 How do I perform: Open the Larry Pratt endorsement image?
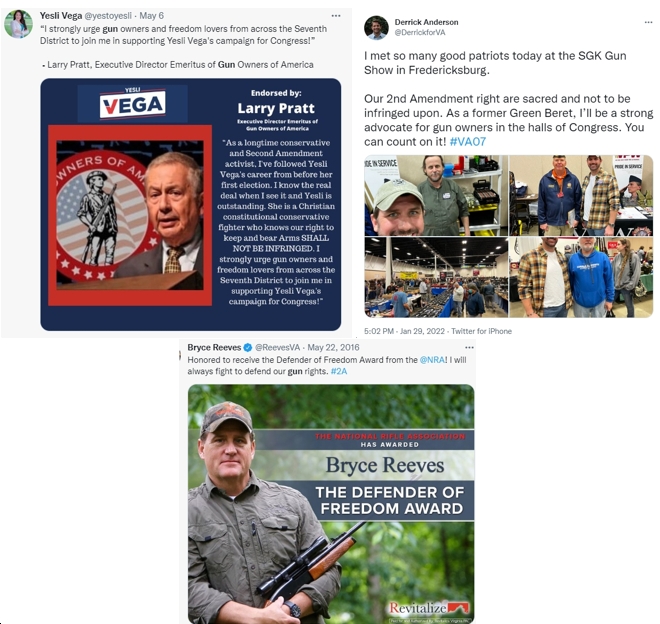[191, 204]
